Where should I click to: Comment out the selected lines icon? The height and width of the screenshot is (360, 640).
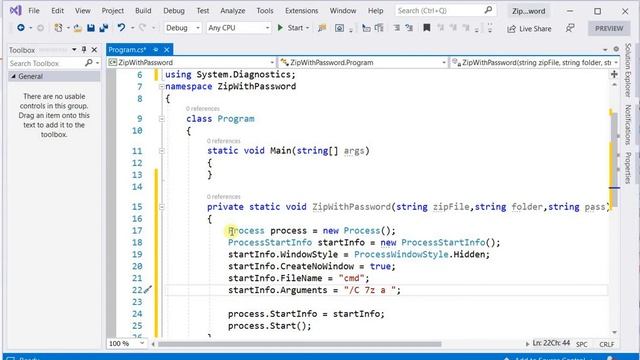point(397,28)
